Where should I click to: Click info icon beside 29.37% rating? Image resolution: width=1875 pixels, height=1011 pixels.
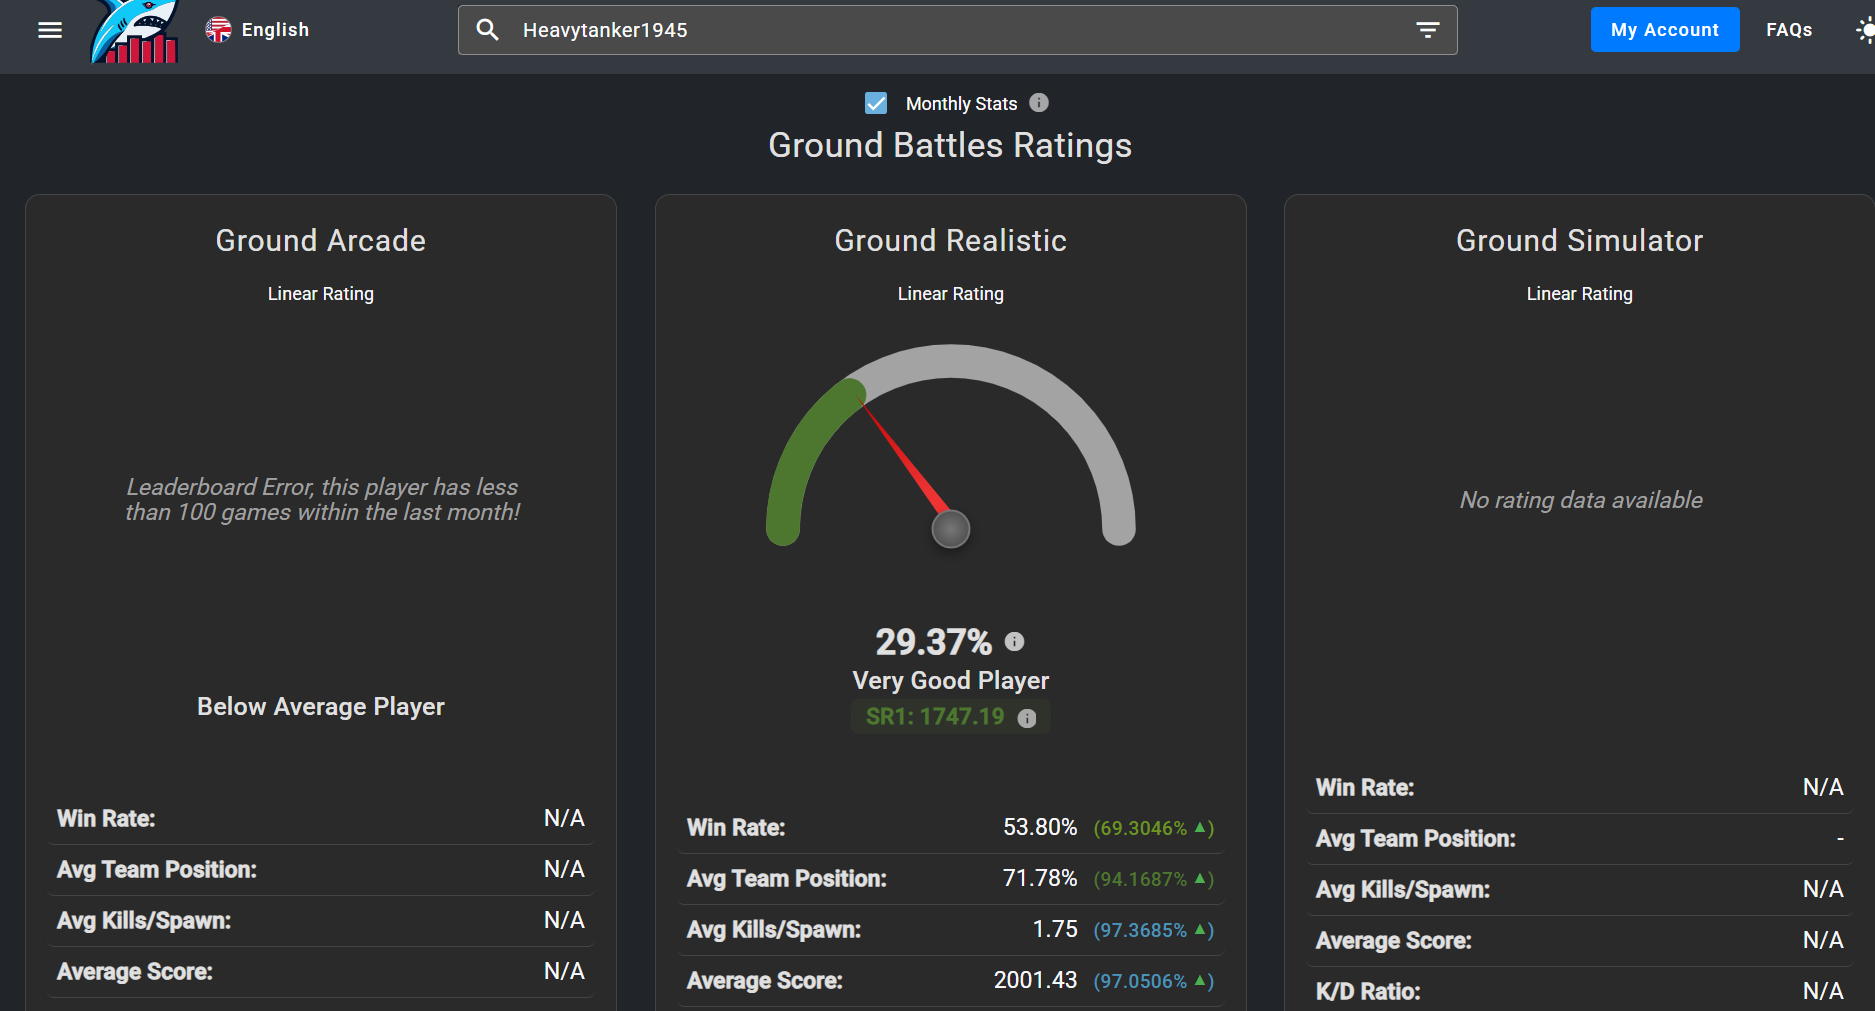click(x=1014, y=642)
